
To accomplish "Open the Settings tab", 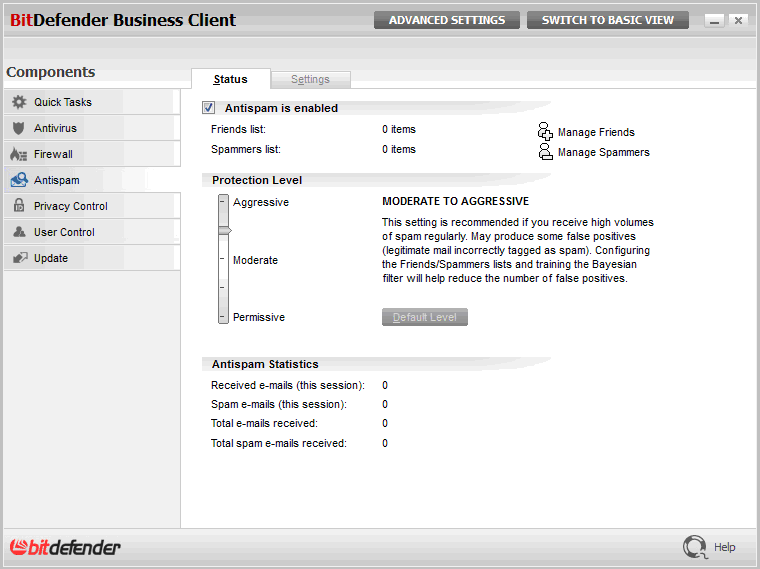I will [x=310, y=79].
